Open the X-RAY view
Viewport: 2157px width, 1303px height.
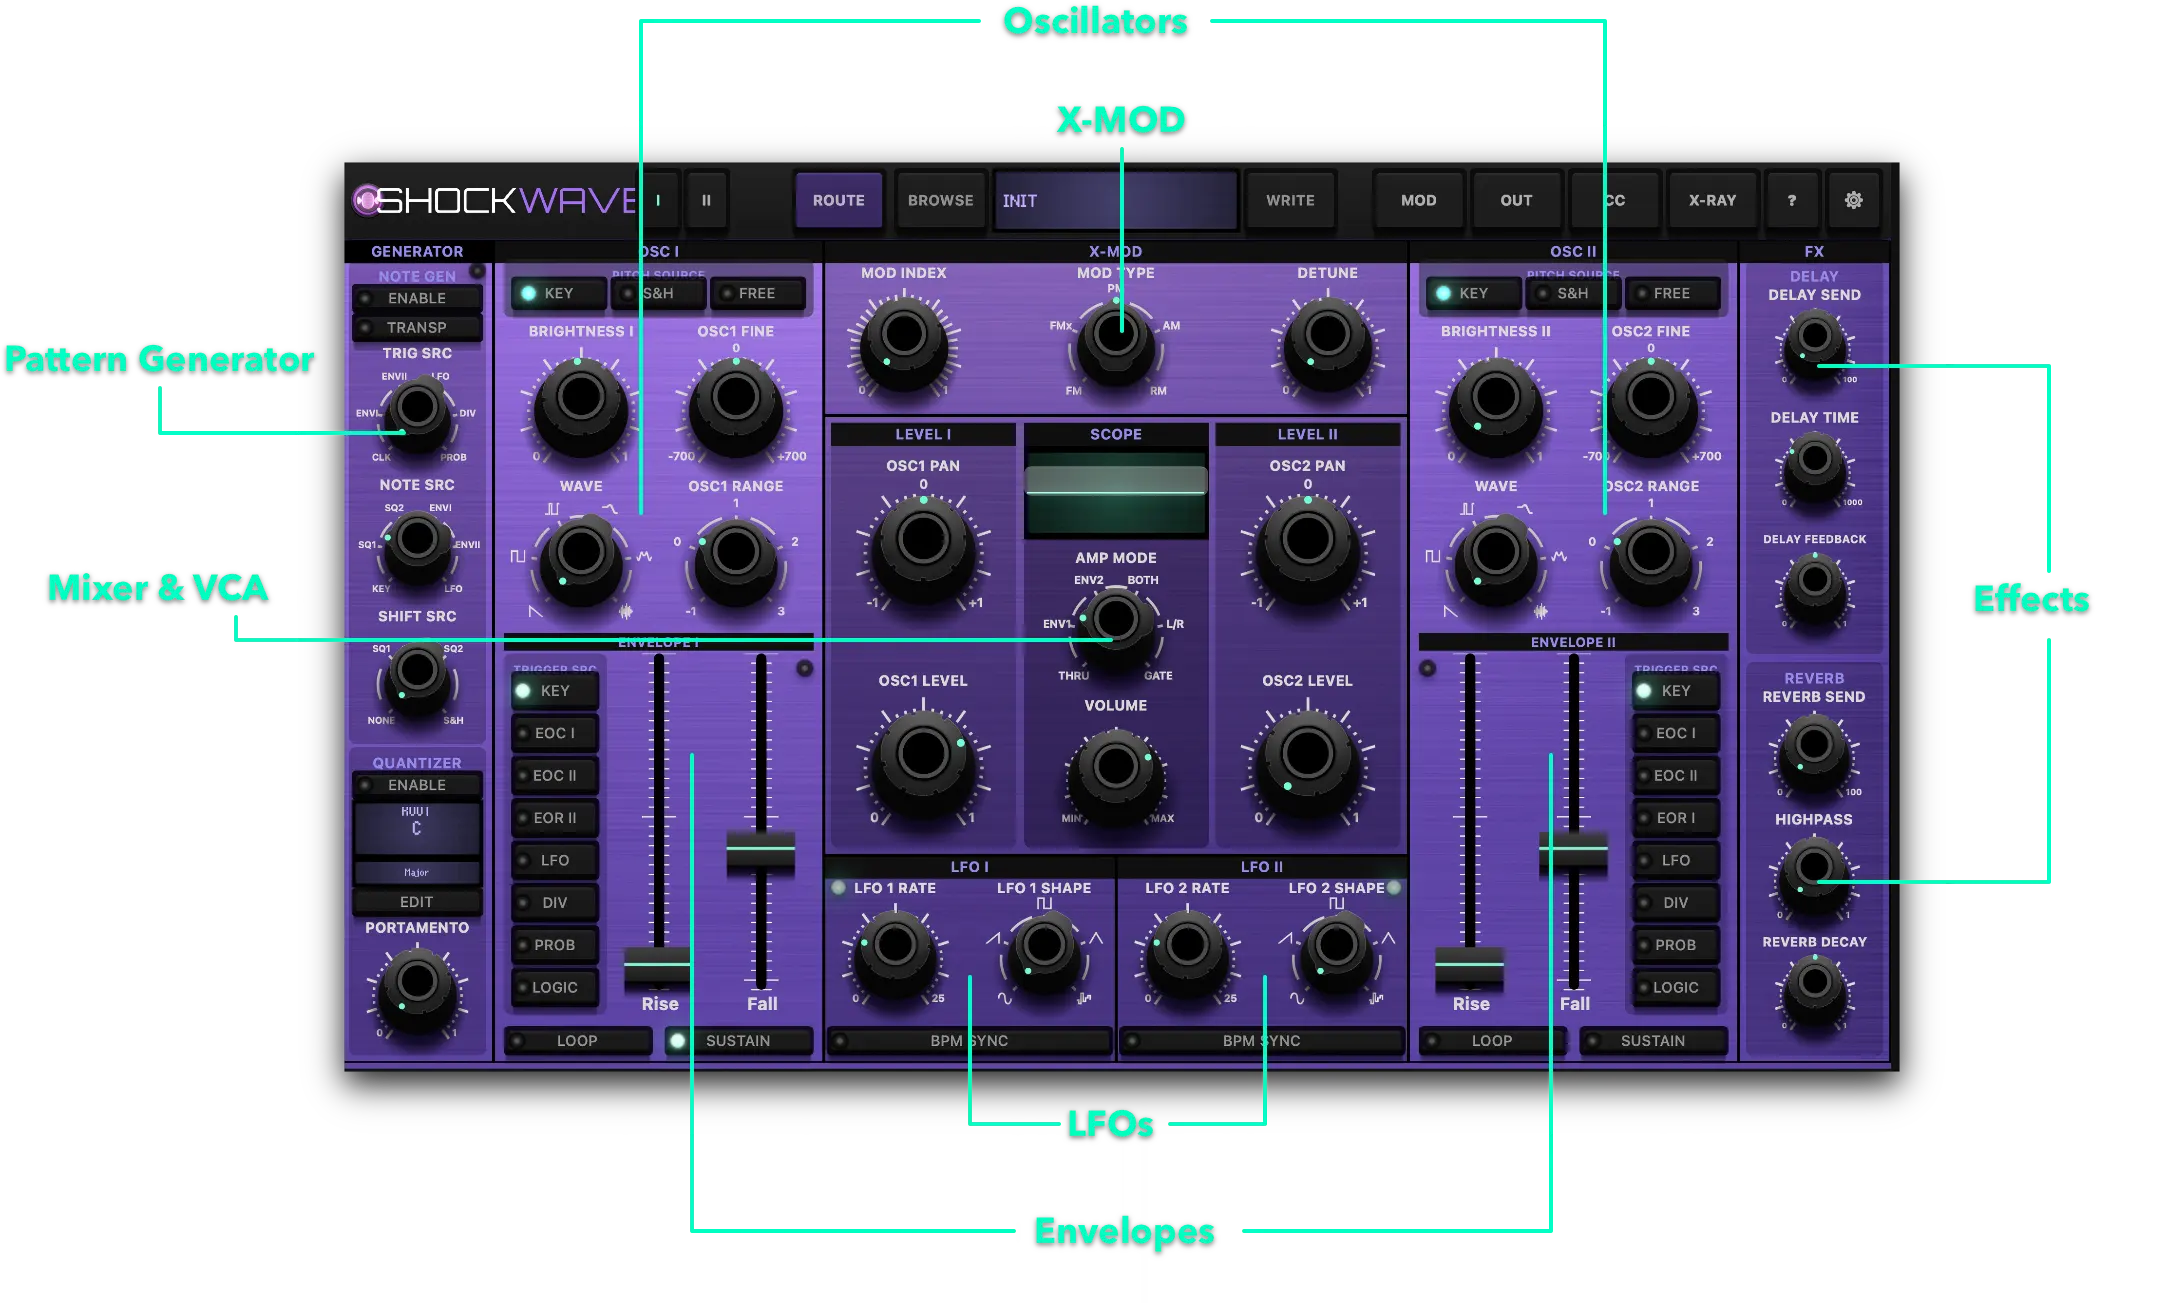[x=1712, y=200]
